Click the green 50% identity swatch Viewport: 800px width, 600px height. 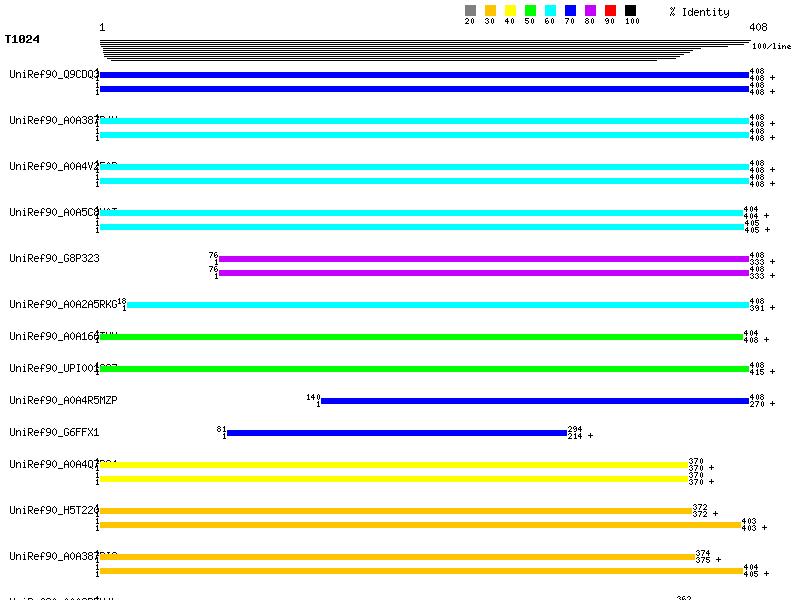click(x=530, y=11)
